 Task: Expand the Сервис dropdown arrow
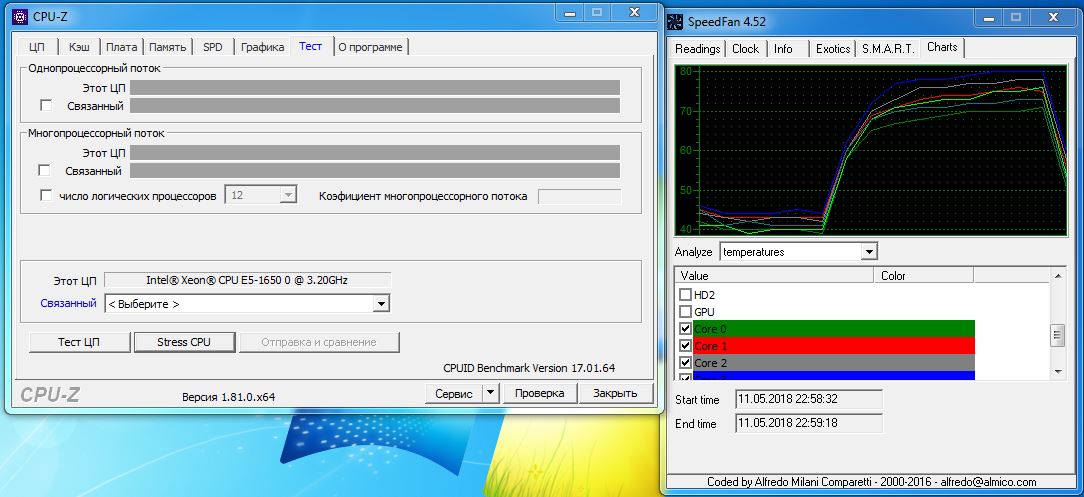(489, 393)
